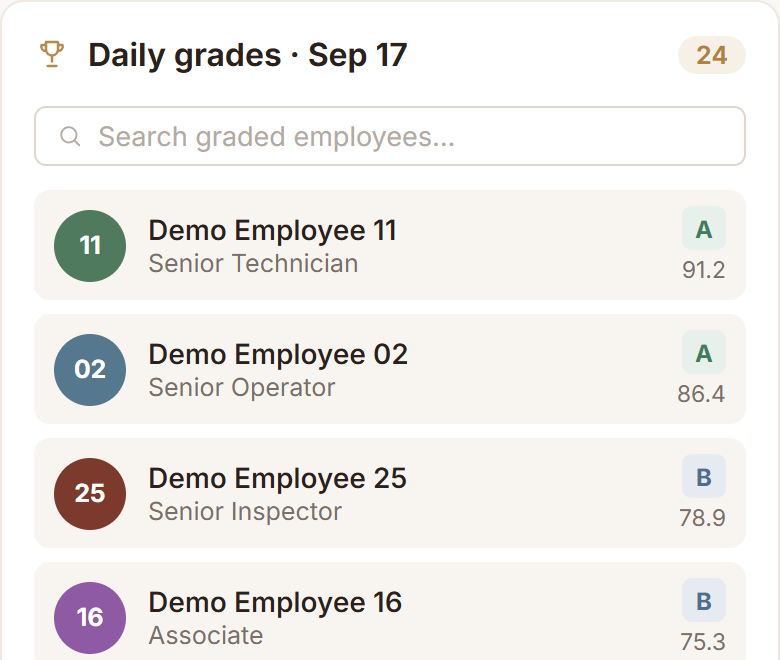Viewport: 780px width, 660px height.
Task: Select the Demo Employee 02 name
Action: (x=278, y=355)
